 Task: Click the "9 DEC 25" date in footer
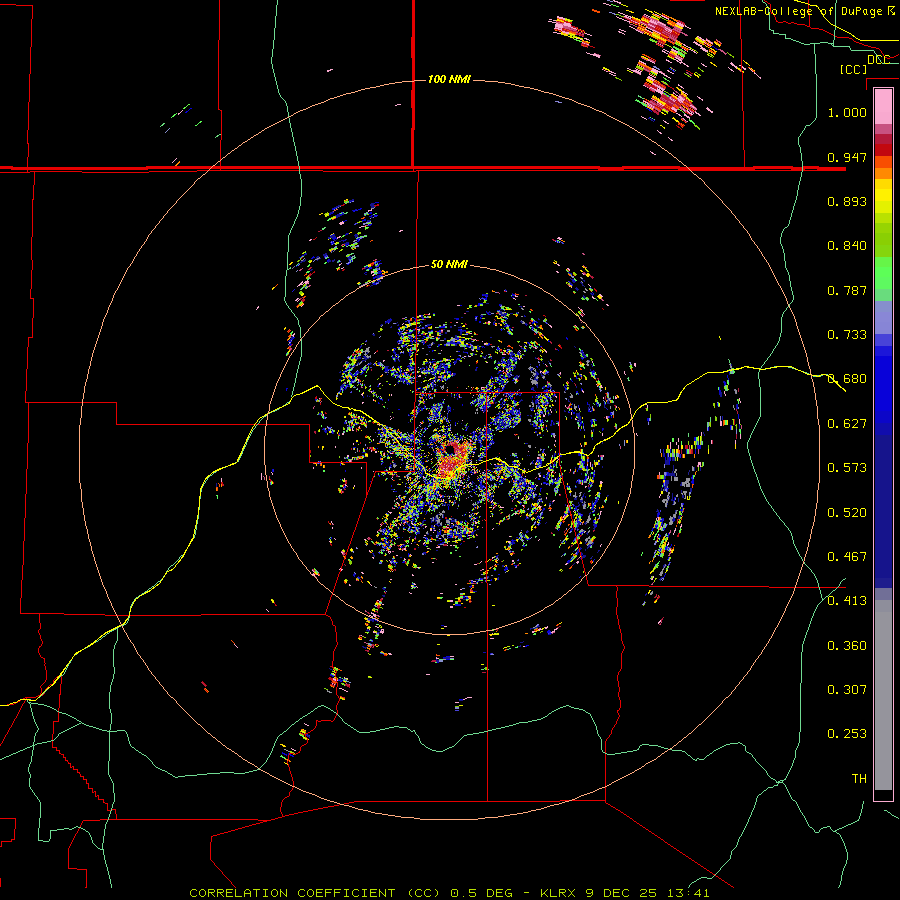622,893
